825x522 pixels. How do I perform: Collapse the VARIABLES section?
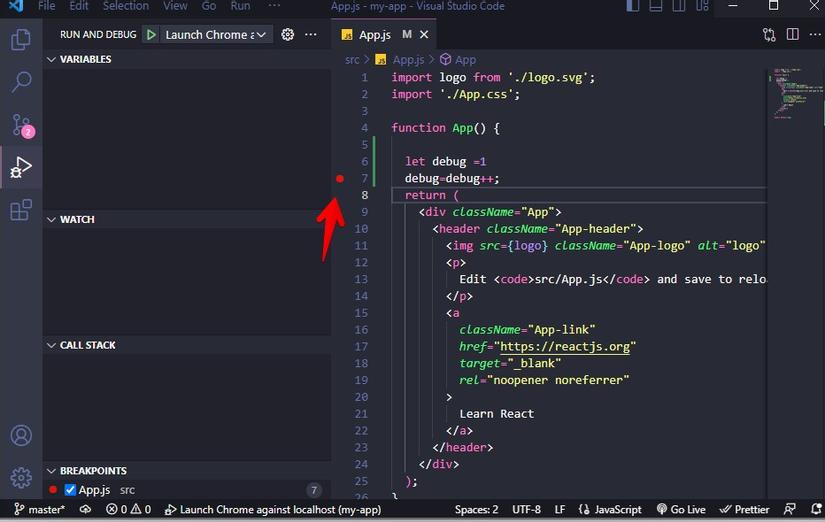click(x=85, y=59)
